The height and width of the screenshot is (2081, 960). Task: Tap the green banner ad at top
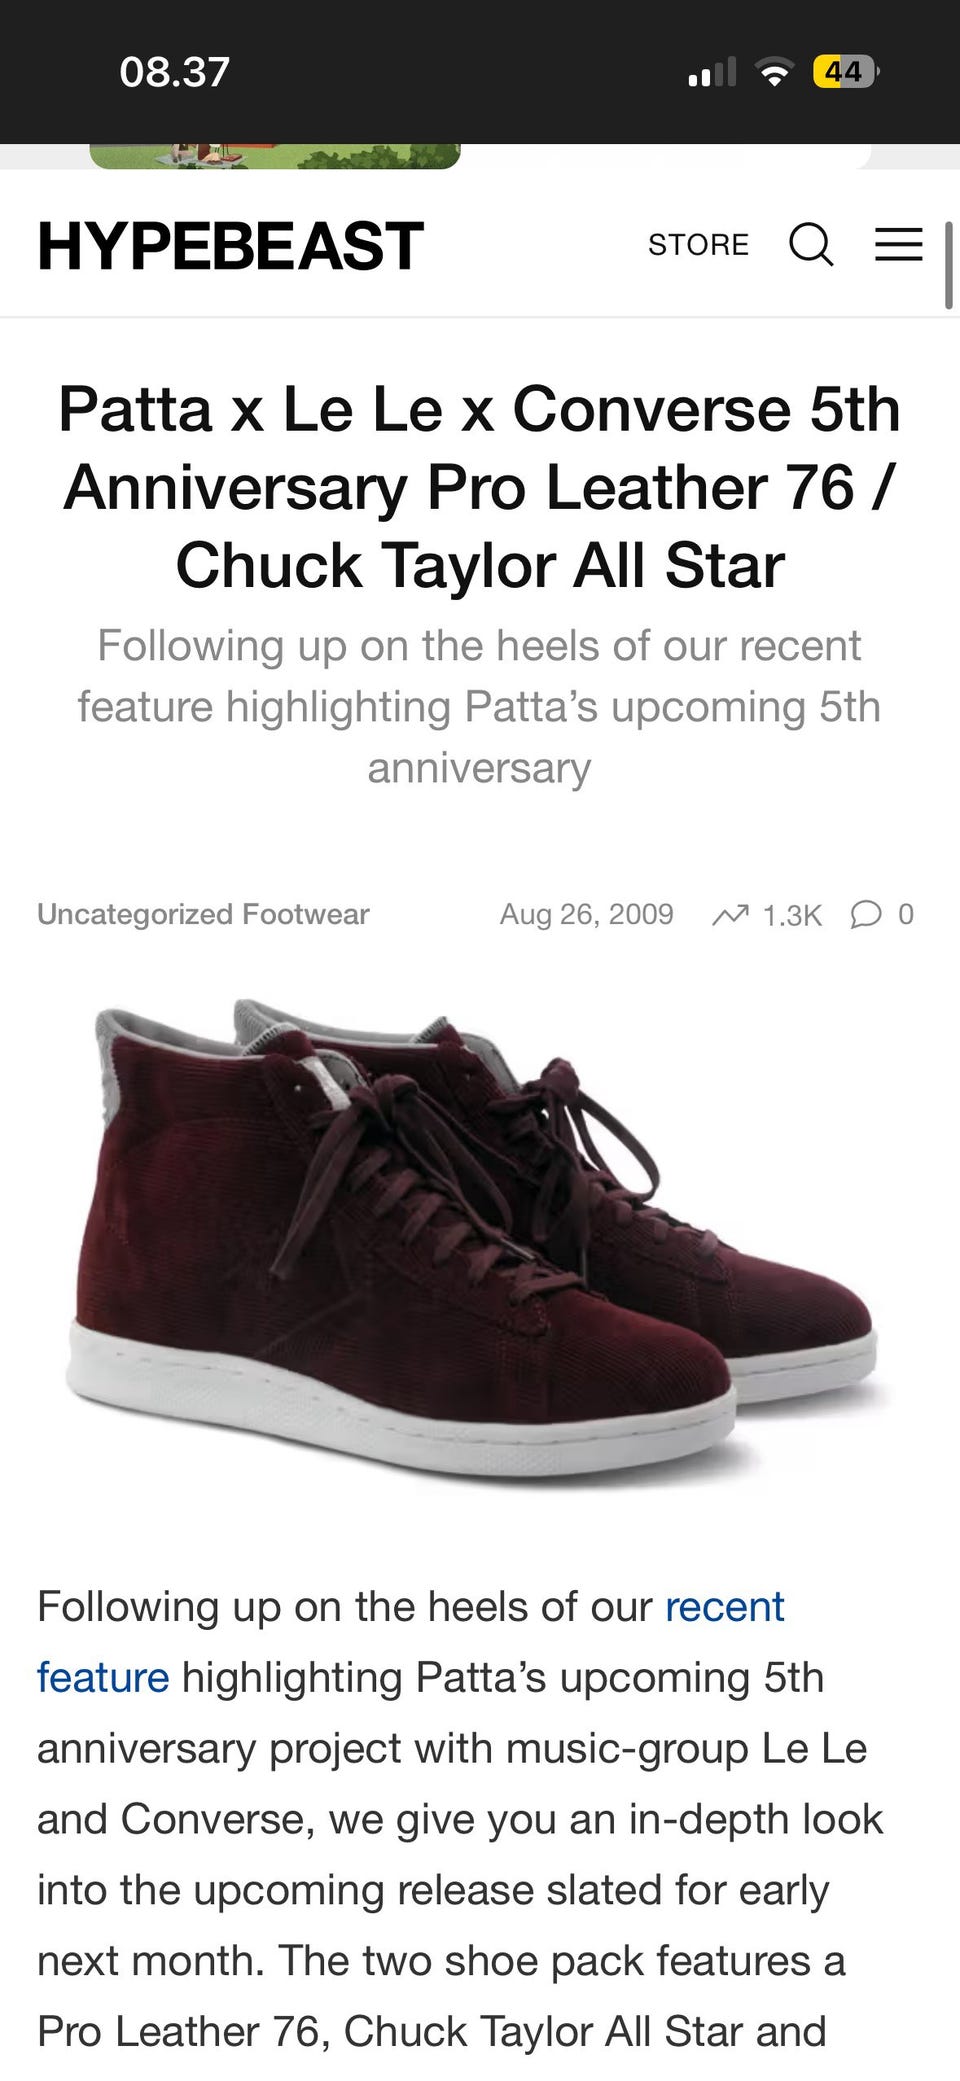275,156
